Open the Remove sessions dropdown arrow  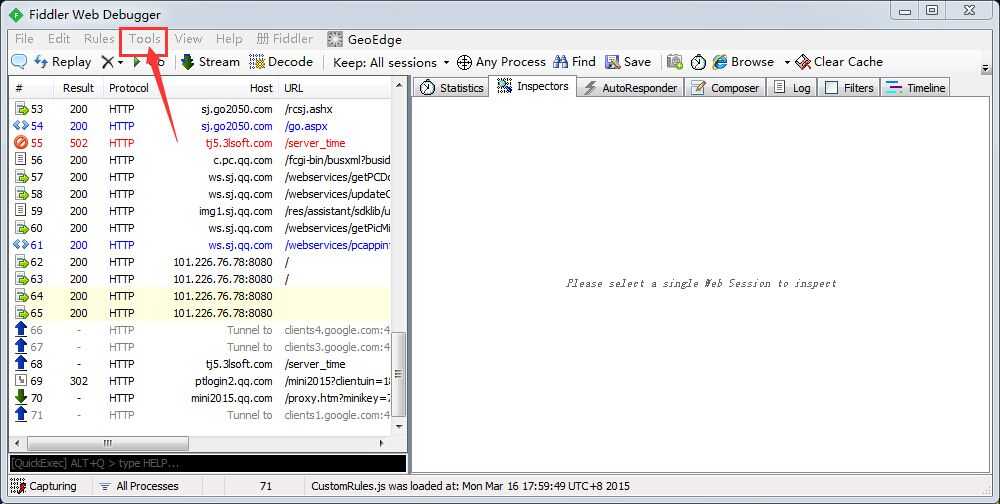120,63
